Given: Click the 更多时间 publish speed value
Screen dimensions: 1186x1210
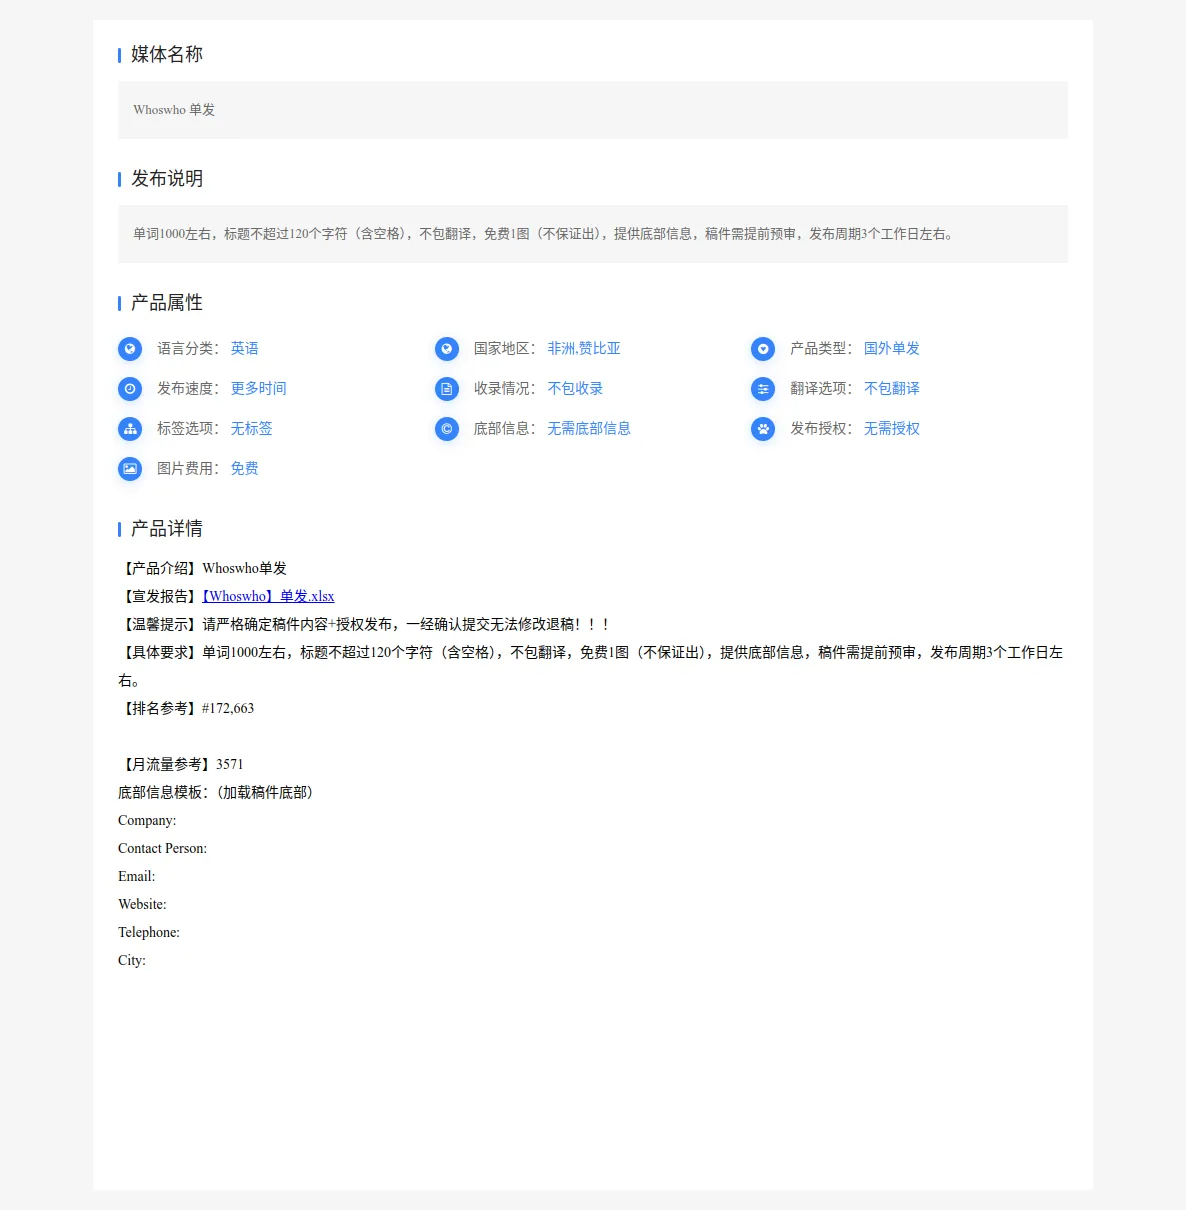Looking at the screenshot, I should pos(259,389).
